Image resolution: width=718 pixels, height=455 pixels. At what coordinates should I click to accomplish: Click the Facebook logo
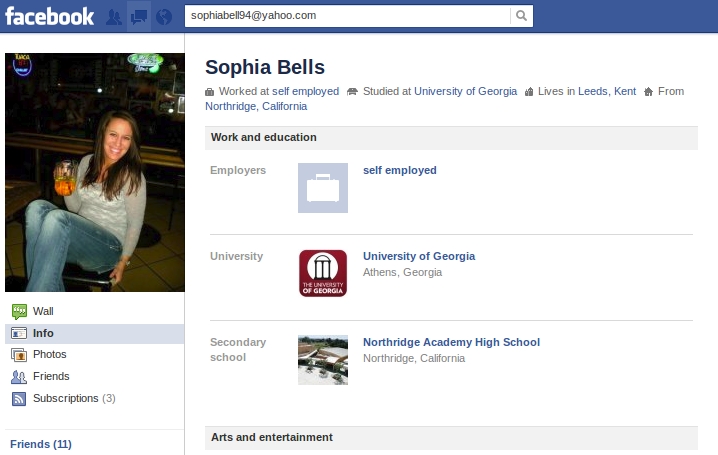[x=49, y=16]
